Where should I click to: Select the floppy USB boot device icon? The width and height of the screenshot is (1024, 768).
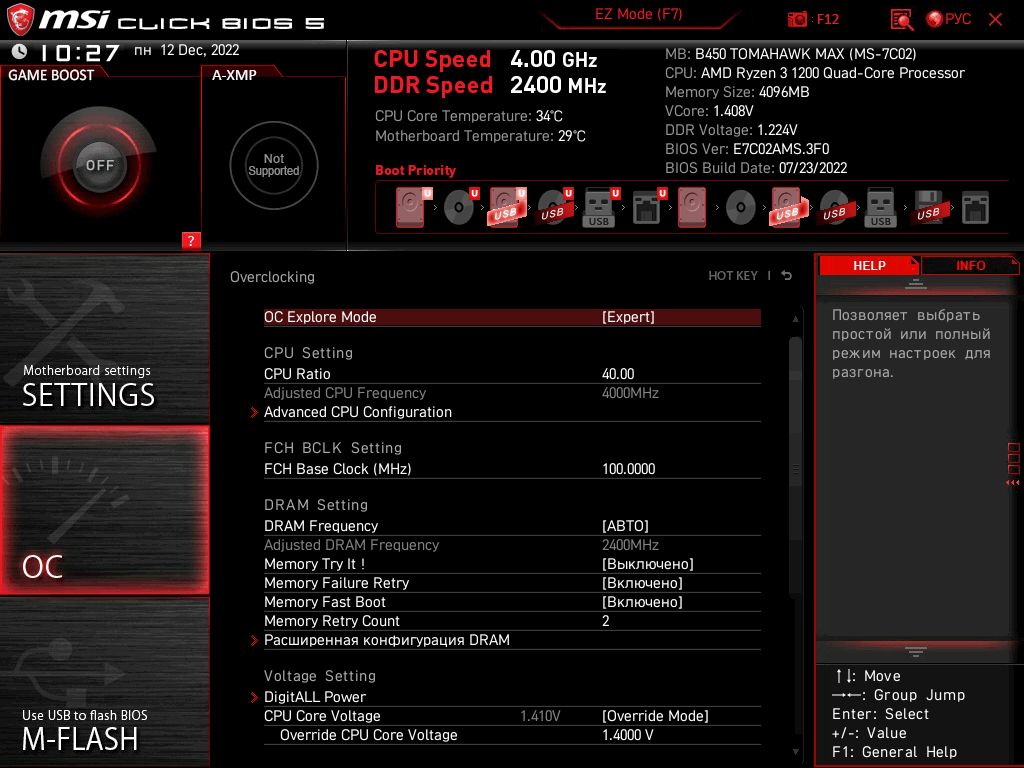(x=928, y=208)
